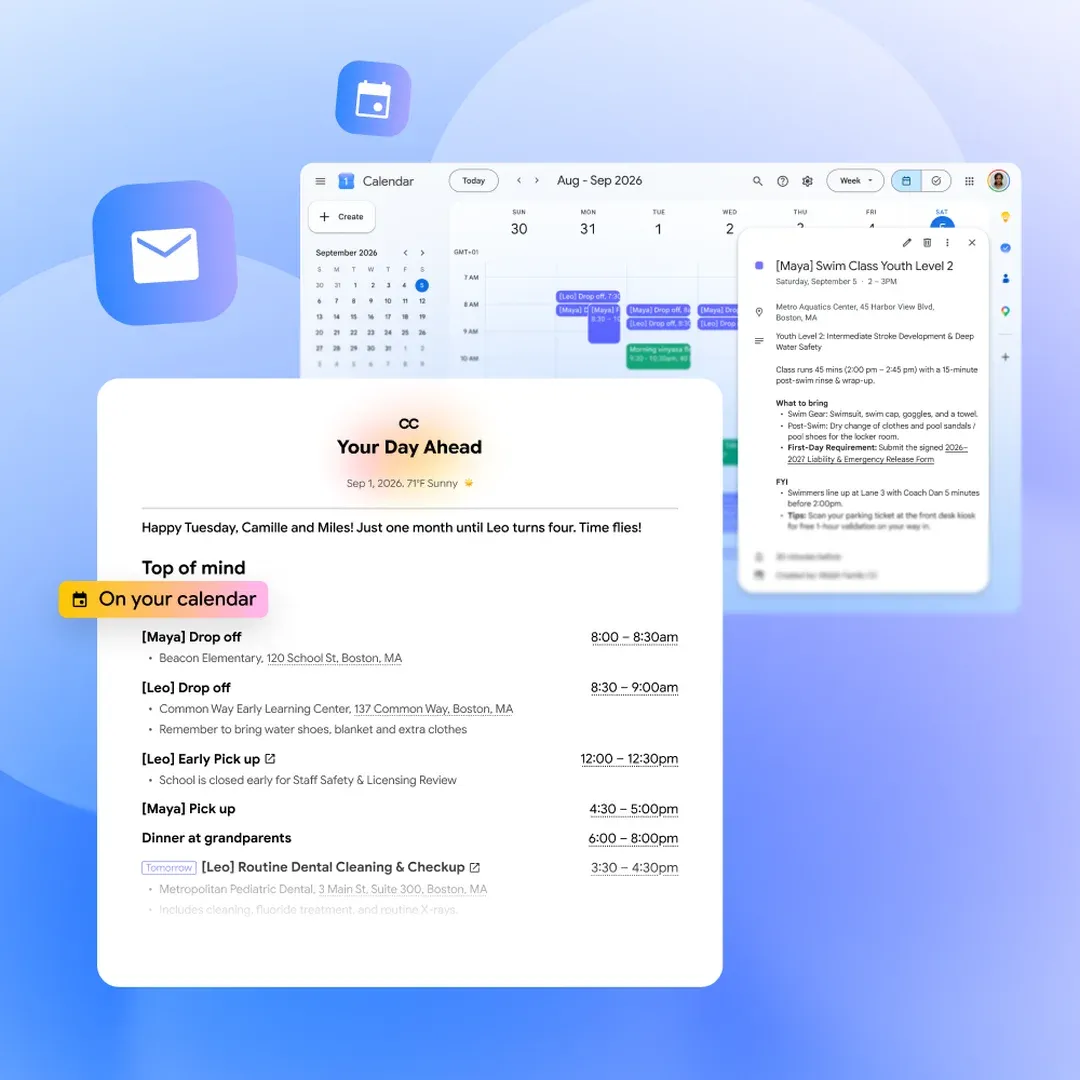The width and height of the screenshot is (1080, 1080).
Task: Click the 12:00 – 12:30pm time
Action: (629, 758)
